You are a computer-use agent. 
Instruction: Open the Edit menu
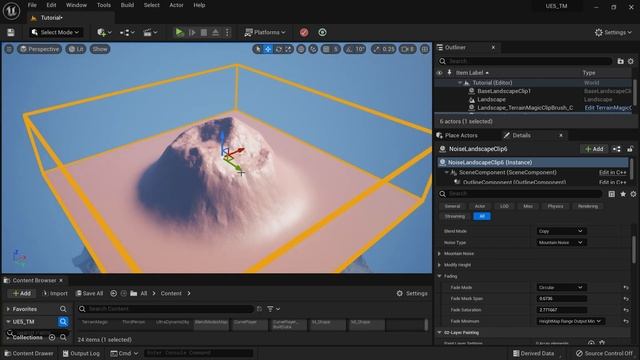coord(51,5)
